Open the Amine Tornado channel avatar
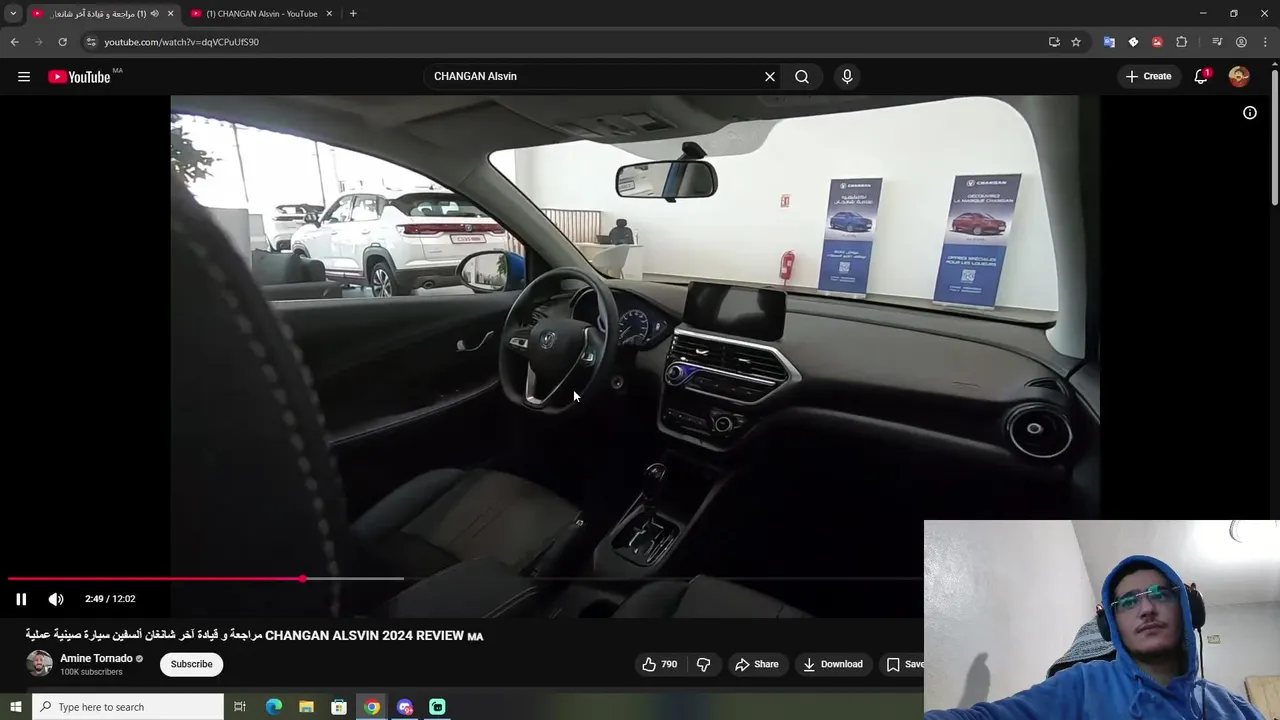Image resolution: width=1280 pixels, height=720 pixels. point(39,664)
